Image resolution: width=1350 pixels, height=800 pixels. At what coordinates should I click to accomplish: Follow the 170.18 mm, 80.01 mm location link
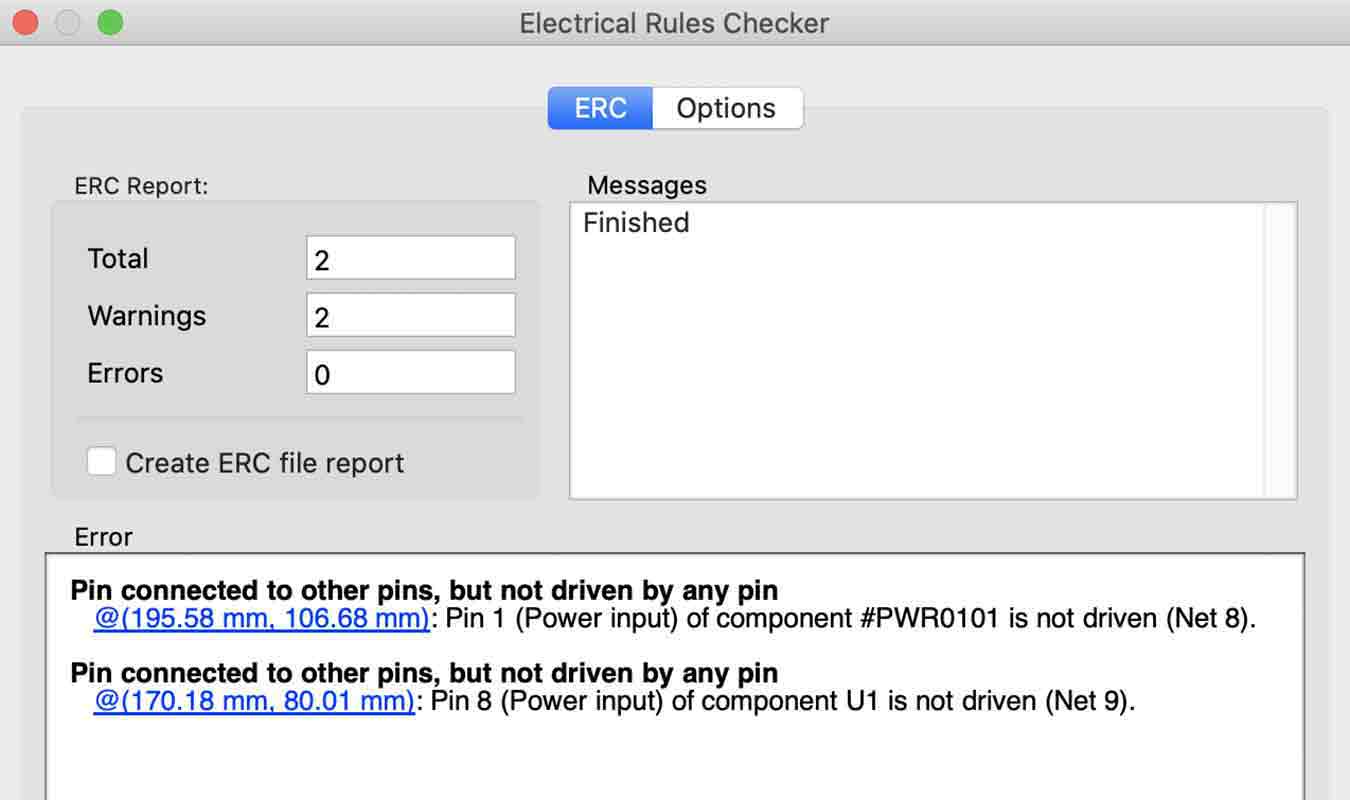tap(254, 701)
